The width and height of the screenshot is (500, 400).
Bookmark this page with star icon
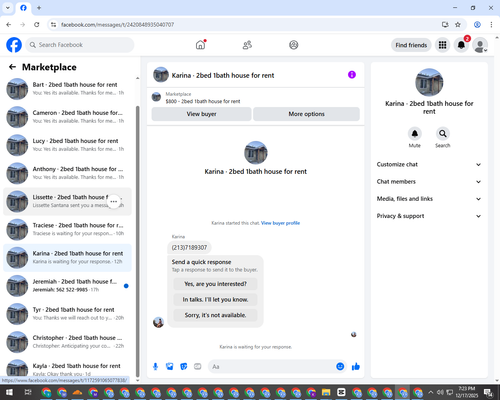458,25
